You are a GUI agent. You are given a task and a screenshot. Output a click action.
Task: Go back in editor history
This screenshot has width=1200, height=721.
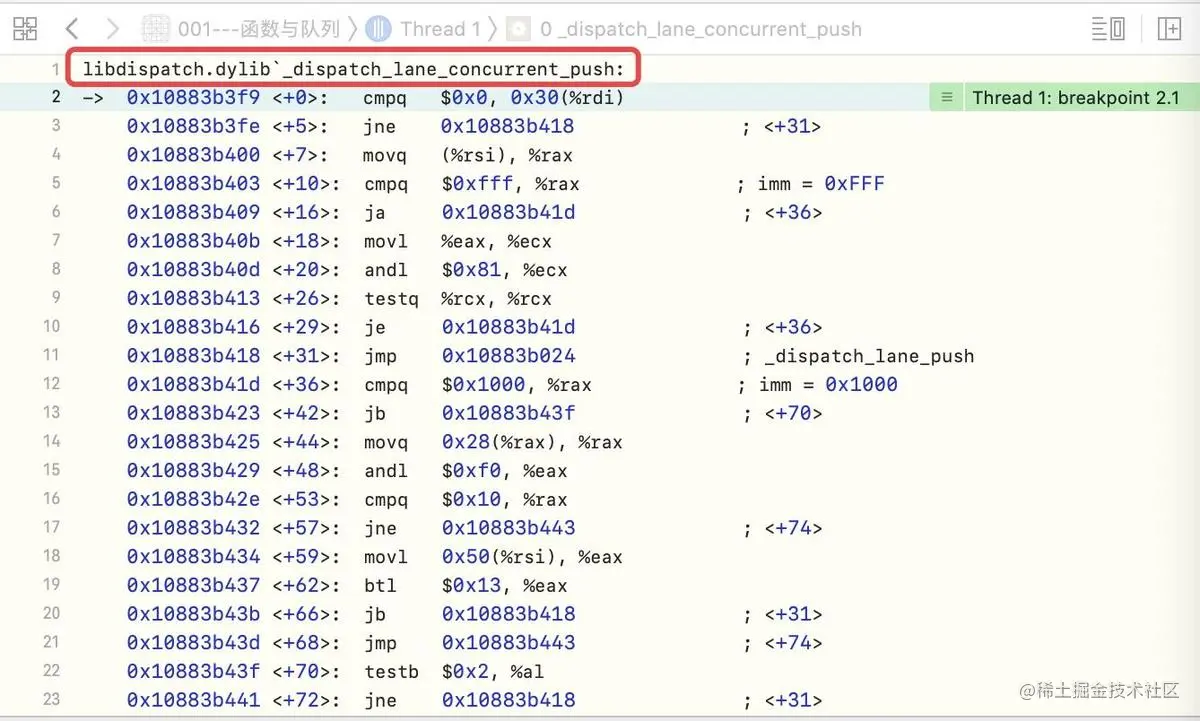tap(71, 28)
